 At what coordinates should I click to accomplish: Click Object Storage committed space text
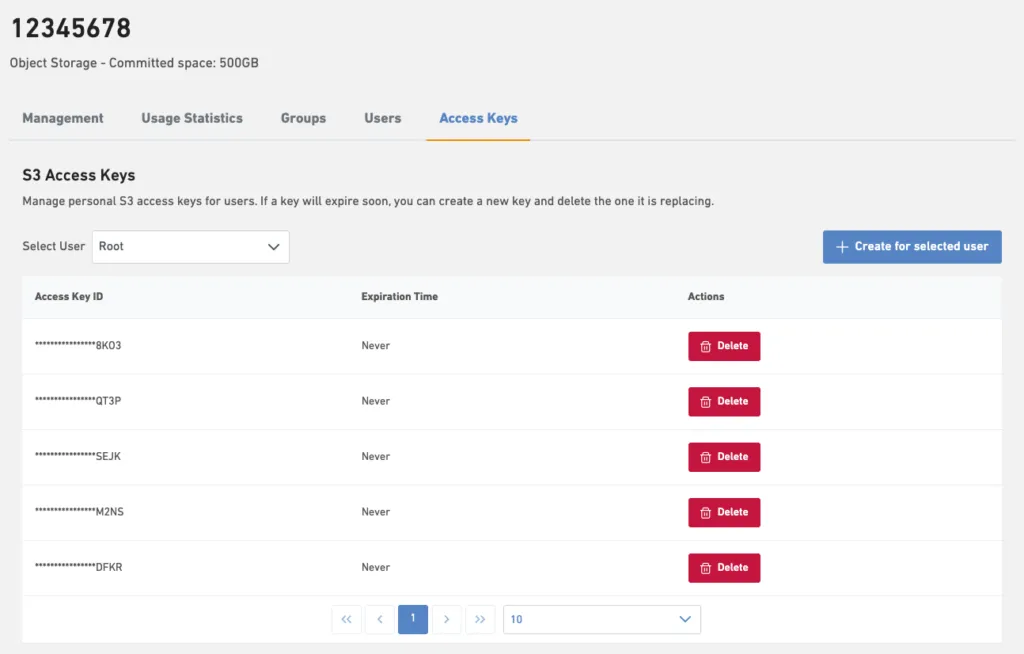click(134, 63)
